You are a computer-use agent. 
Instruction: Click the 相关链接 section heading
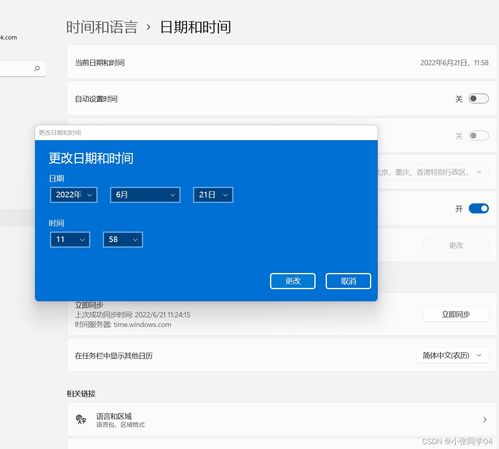(81, 394)
